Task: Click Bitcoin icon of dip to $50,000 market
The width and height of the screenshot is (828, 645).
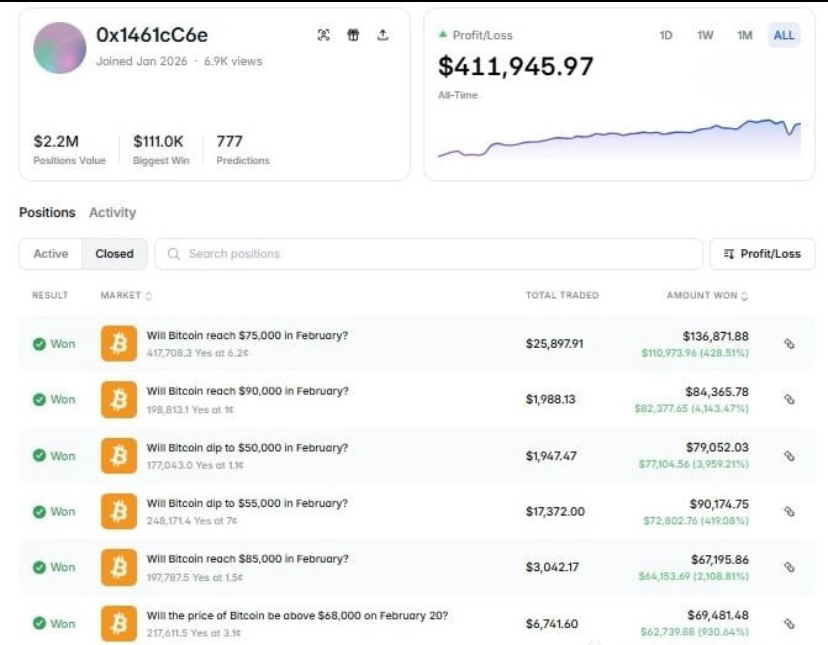Action: [x=119, y=456]
